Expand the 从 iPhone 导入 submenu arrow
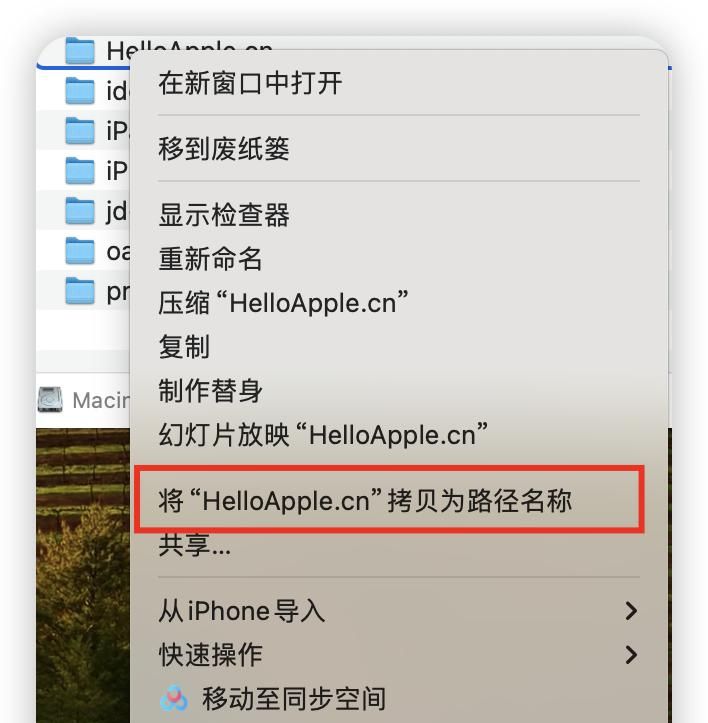This screenshot has width=708, height=723. click(x=631, y=611)
